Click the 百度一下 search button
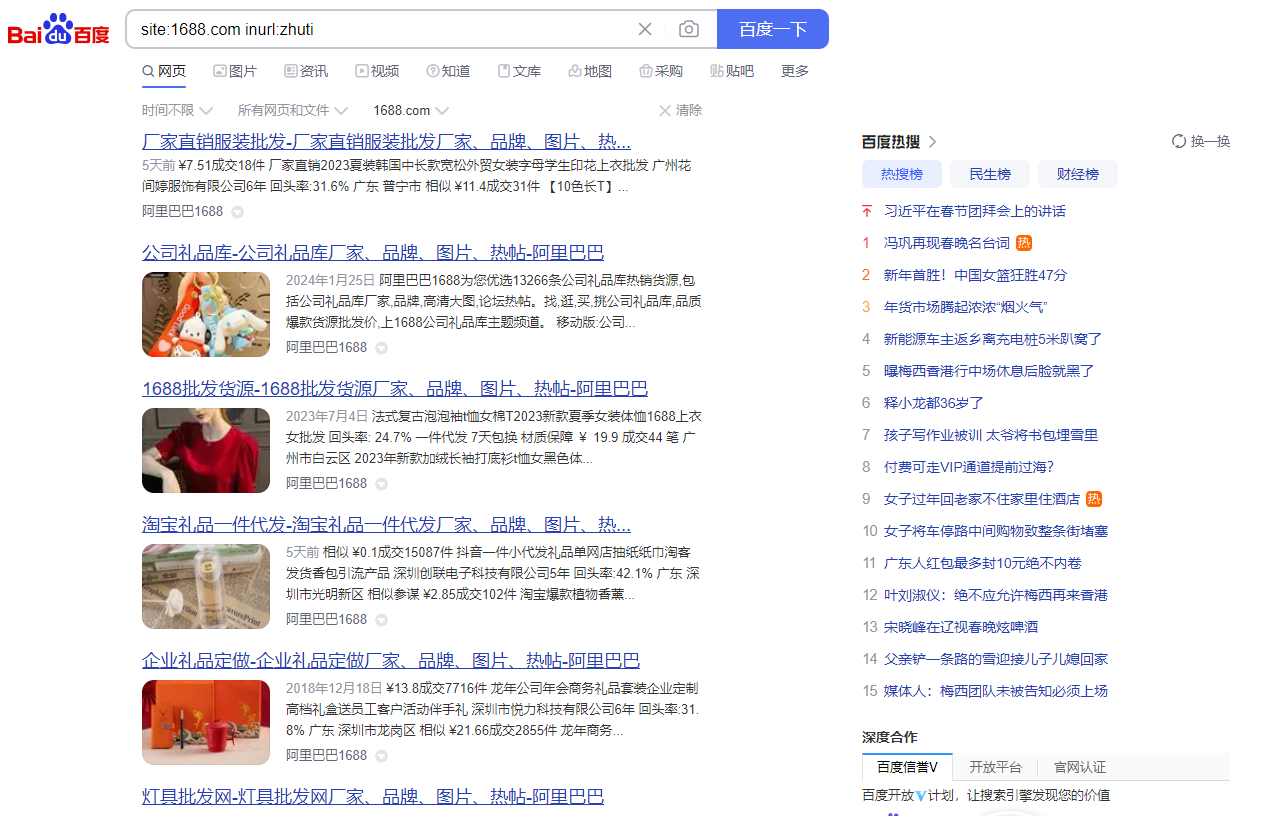The height and width of the screenshot is (816, 1265). click(x=773, y=29)
